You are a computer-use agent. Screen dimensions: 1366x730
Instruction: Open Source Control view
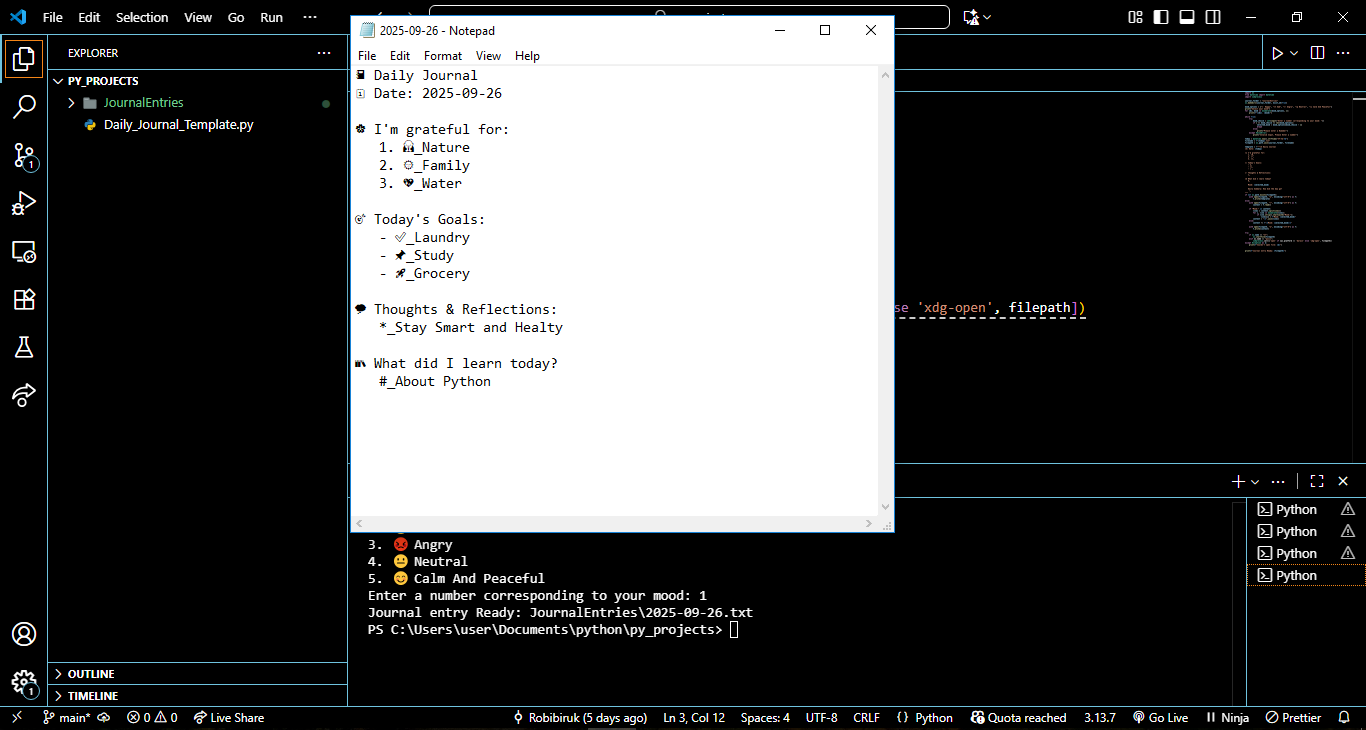coord(24,155)
